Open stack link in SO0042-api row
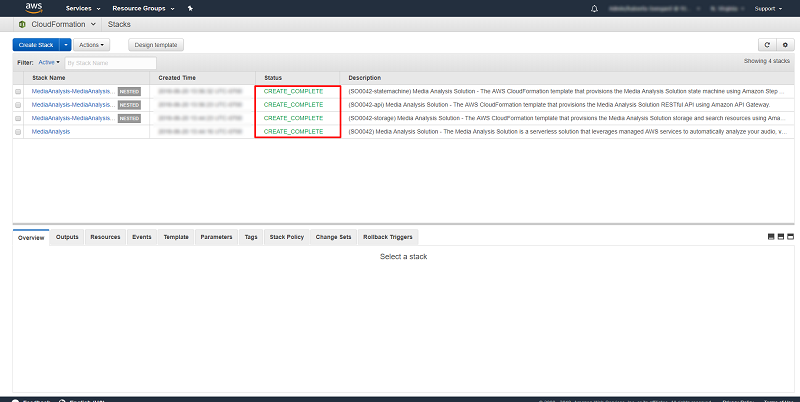This screenshot has width=800, height=402. tap(73, 105)
